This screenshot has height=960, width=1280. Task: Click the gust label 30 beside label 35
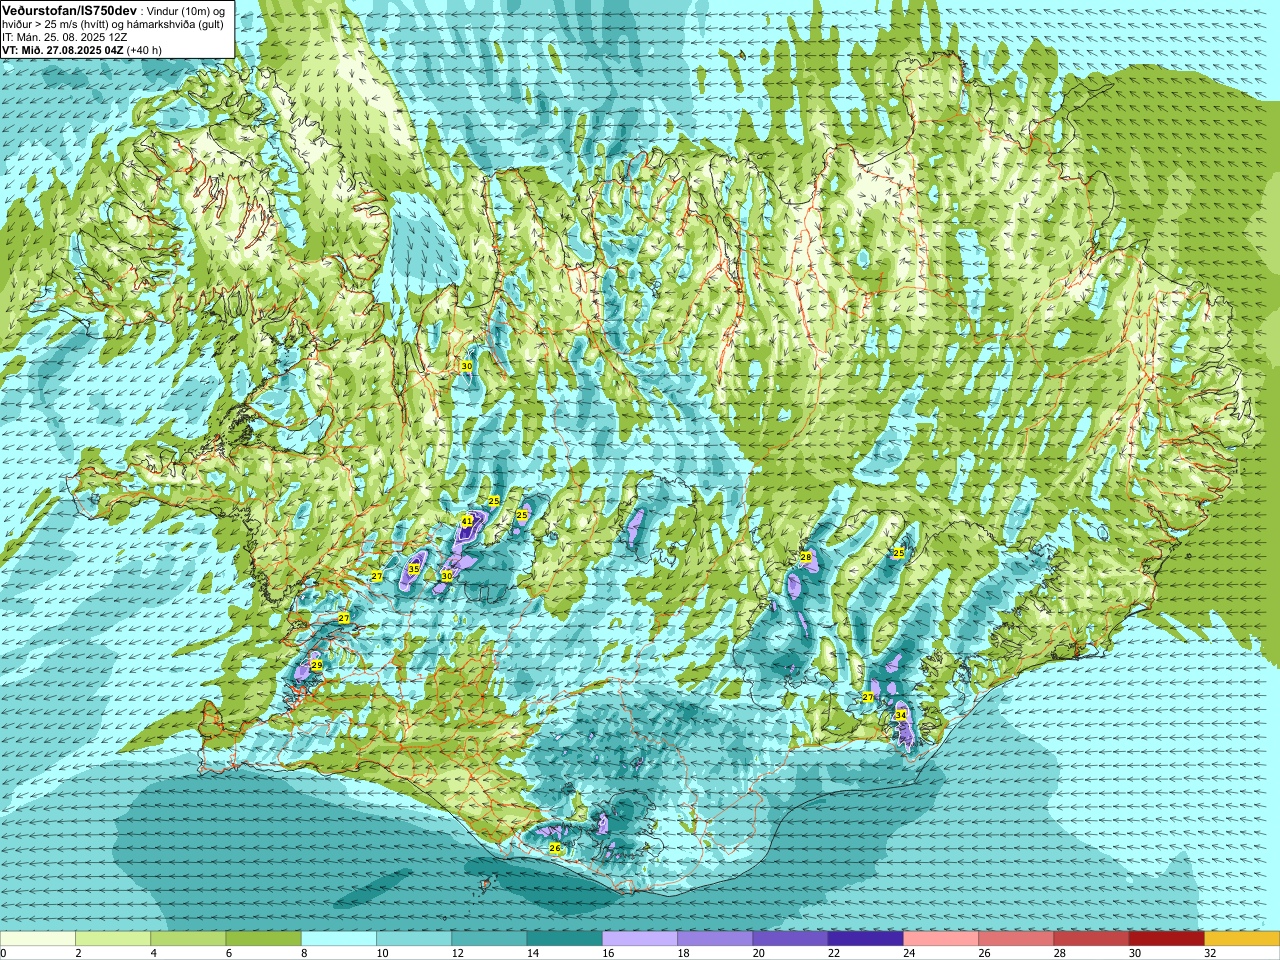click(447, 576)
